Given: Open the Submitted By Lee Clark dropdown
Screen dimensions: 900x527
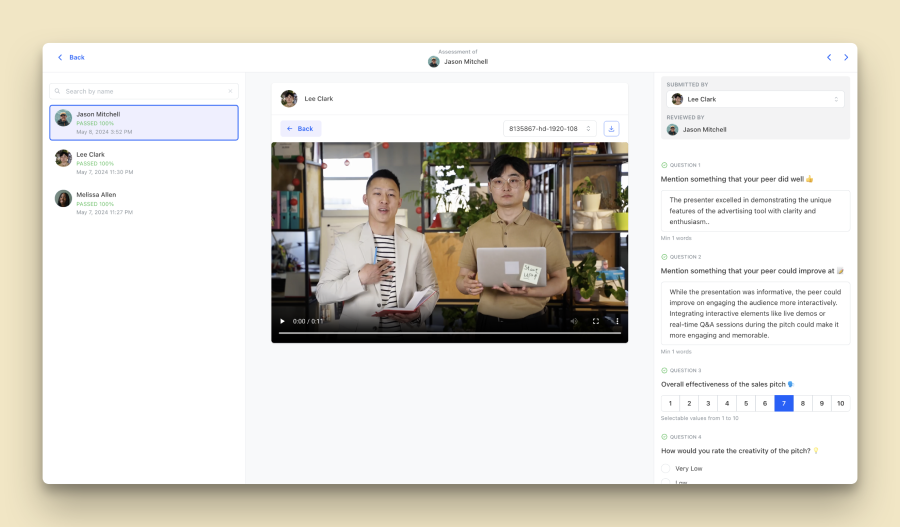Looking at the screenshot, I should click(x=755, y=99).
